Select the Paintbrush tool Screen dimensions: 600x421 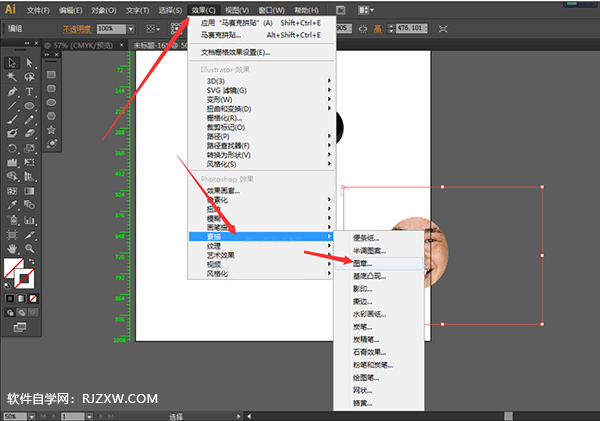point(12,119)
